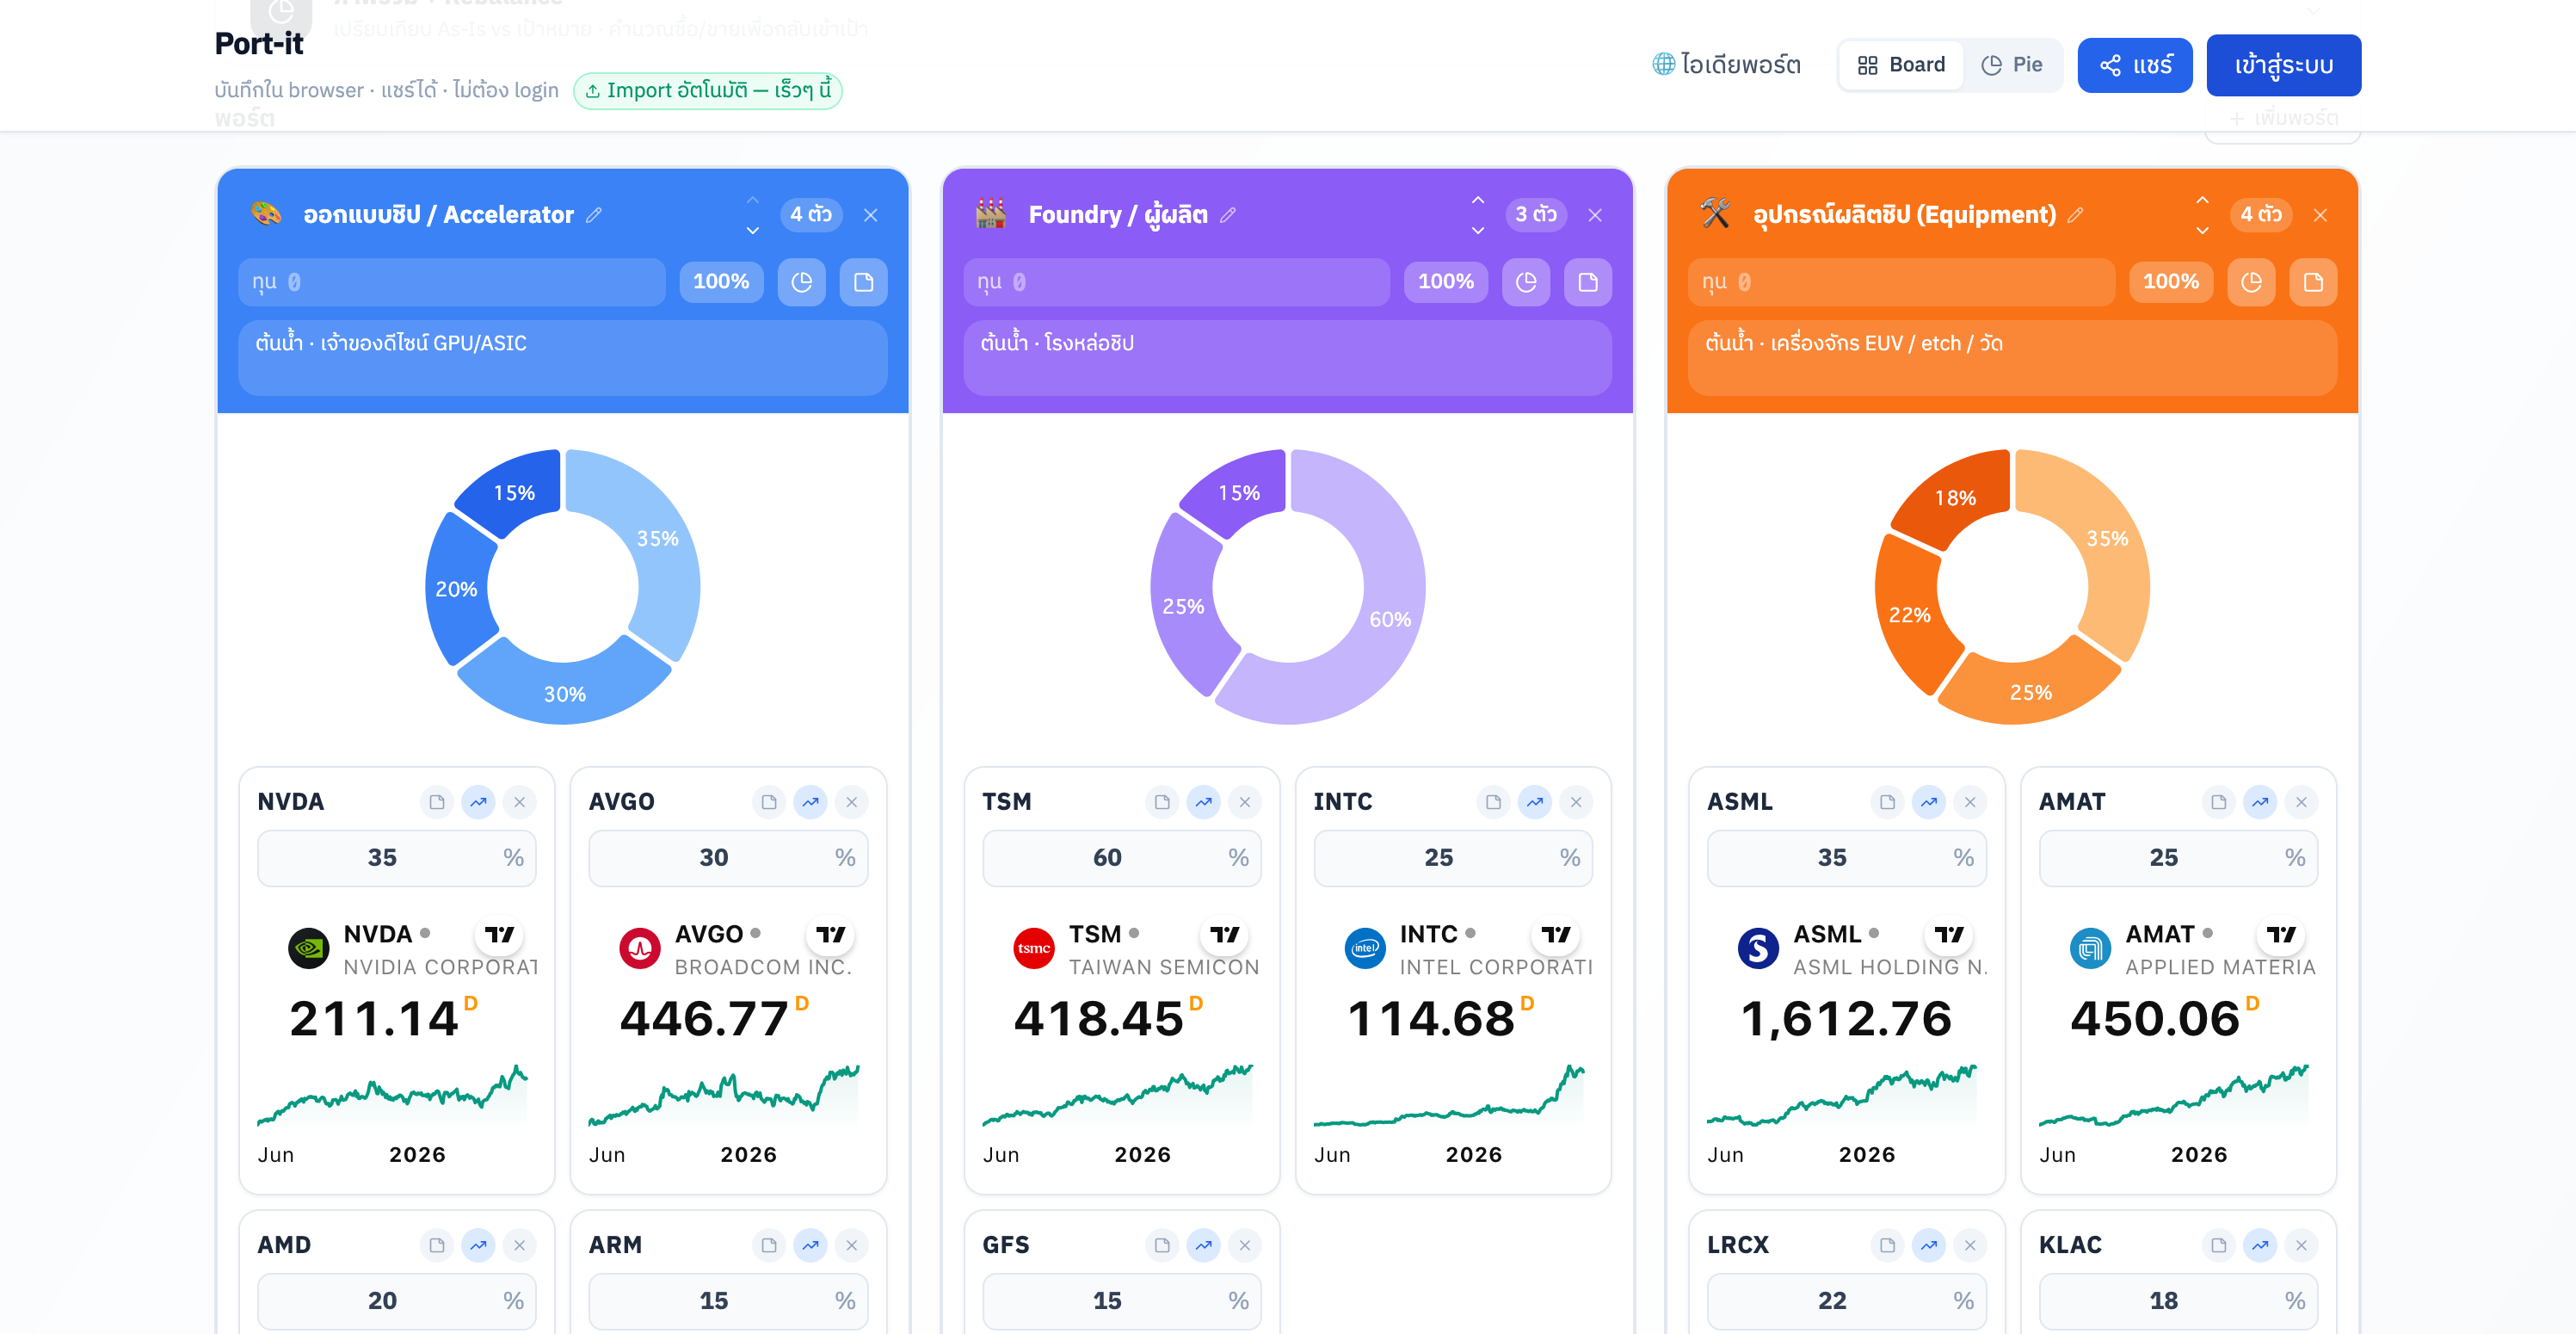The image size is (2576, 1334).
Task: Open TradingView logo on TSM widget
Action: pyautogui.click(x=1225, y=935)
